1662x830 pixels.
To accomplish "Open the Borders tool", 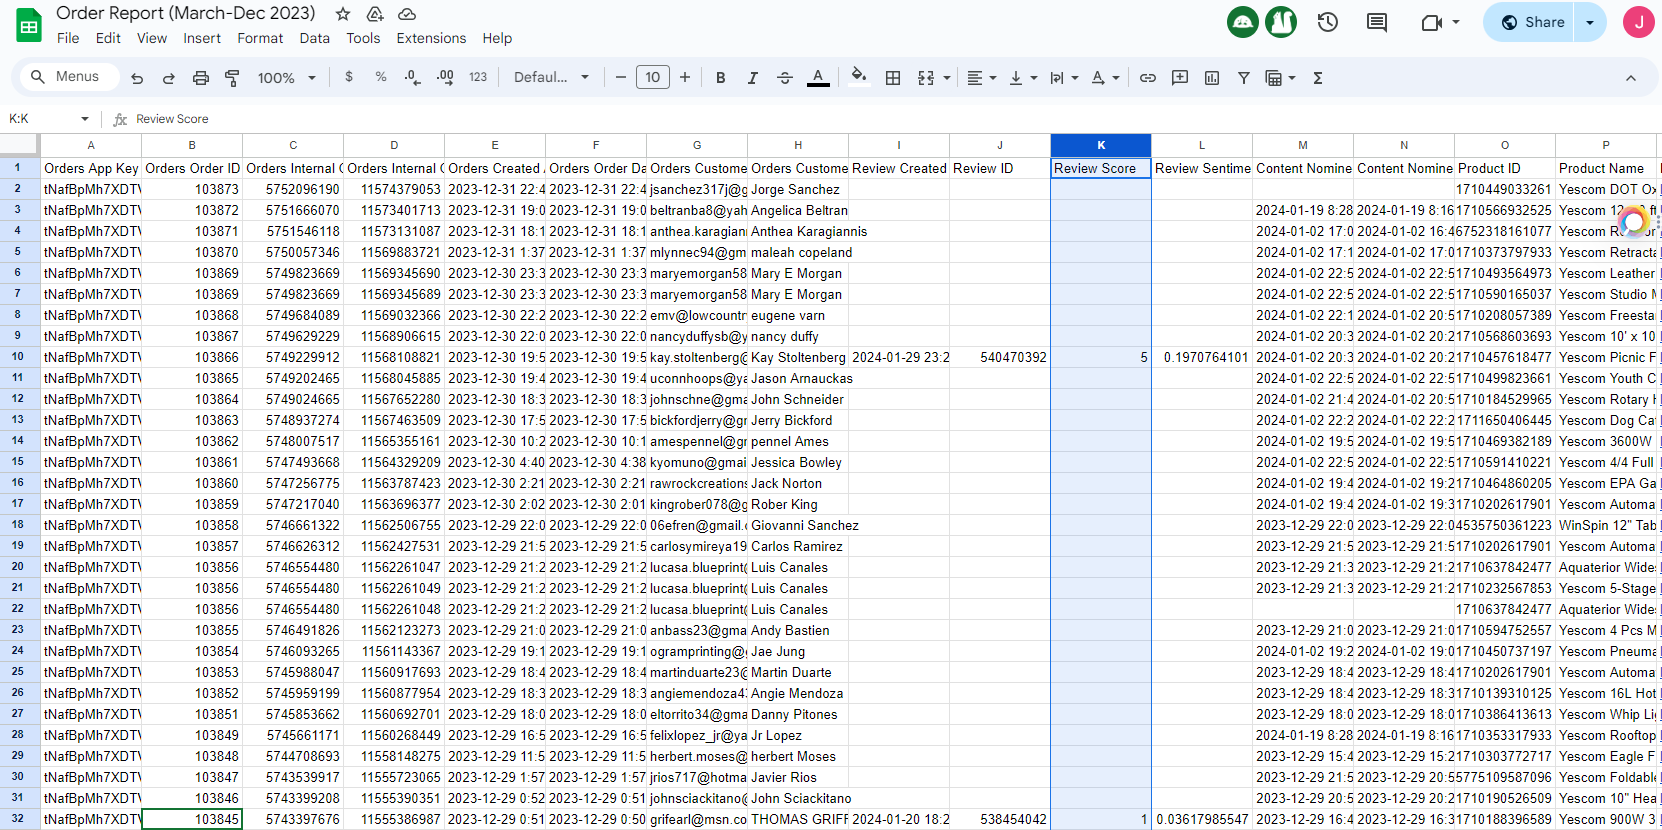I will click(893, 77).
